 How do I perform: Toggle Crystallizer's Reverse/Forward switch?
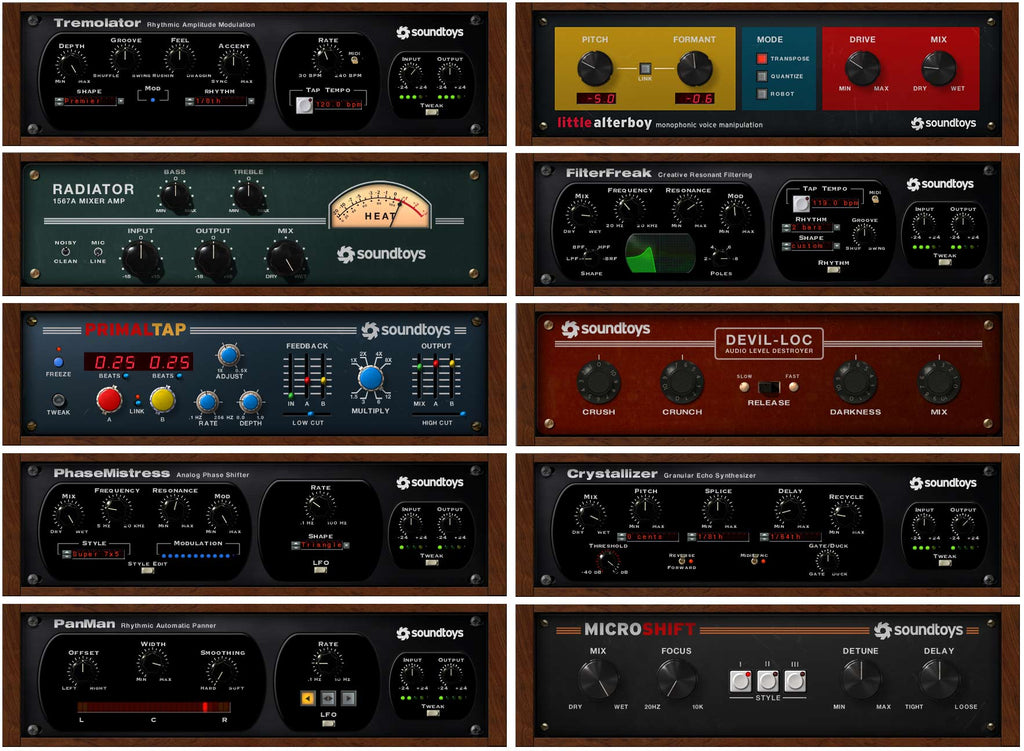coord(682,561)
